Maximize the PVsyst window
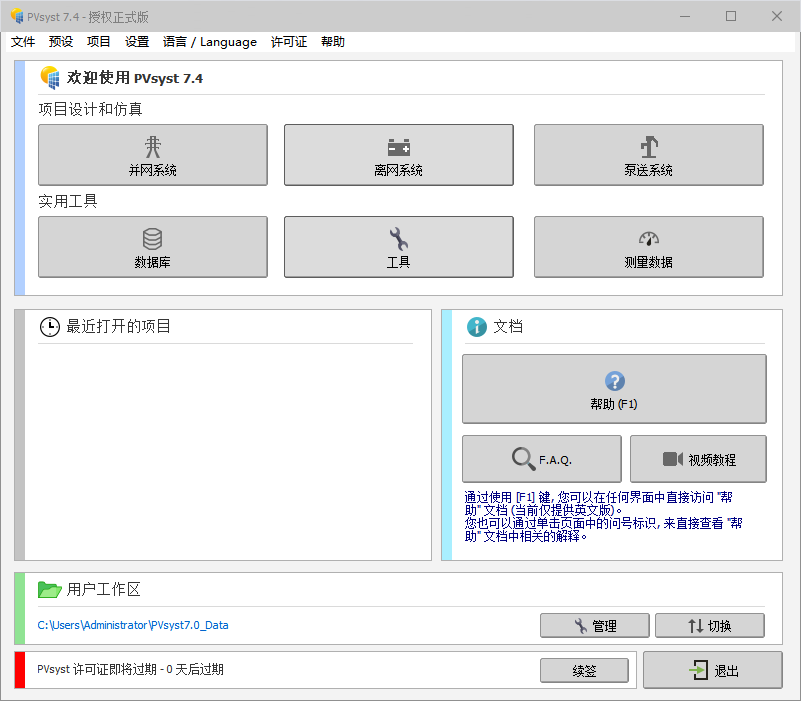This screenshot has width=801, height=701. click(731, 16)
